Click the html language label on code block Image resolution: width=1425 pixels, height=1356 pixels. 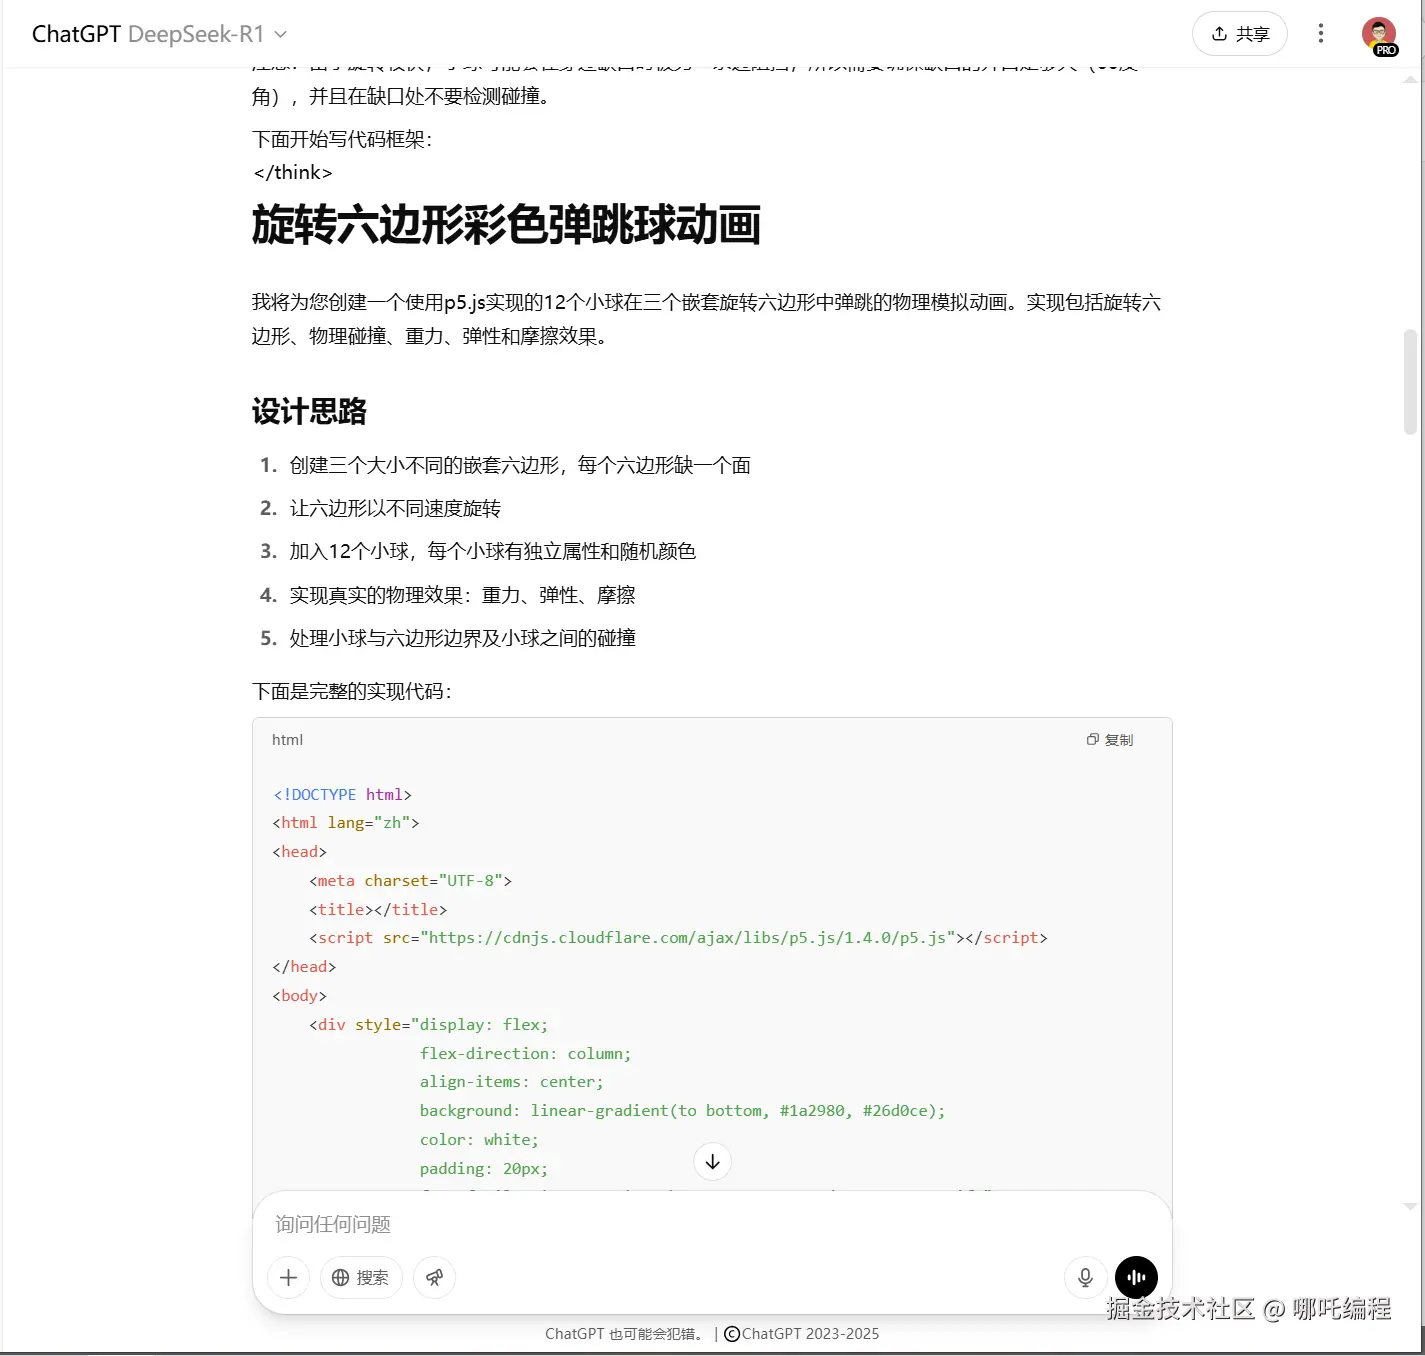pos(287,740)
